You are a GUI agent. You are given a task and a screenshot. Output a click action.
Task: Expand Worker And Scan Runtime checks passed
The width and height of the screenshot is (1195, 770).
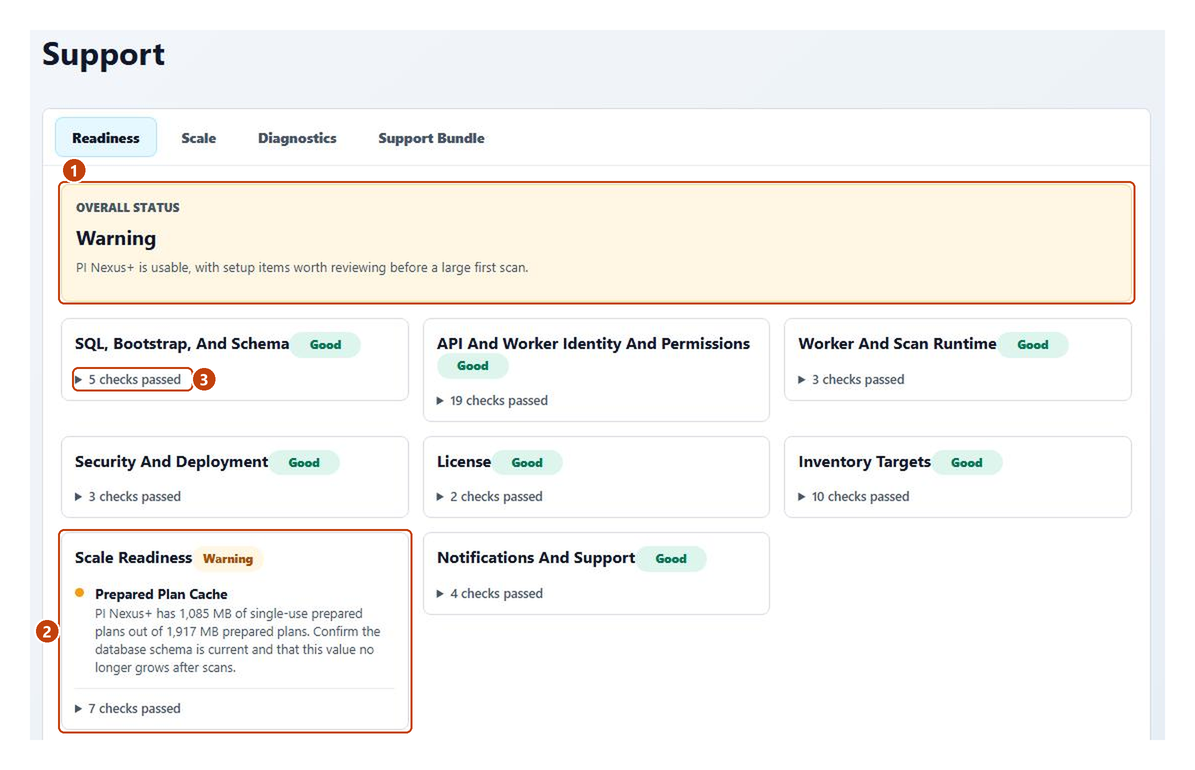pyautogui.click(x=851, y=380)
